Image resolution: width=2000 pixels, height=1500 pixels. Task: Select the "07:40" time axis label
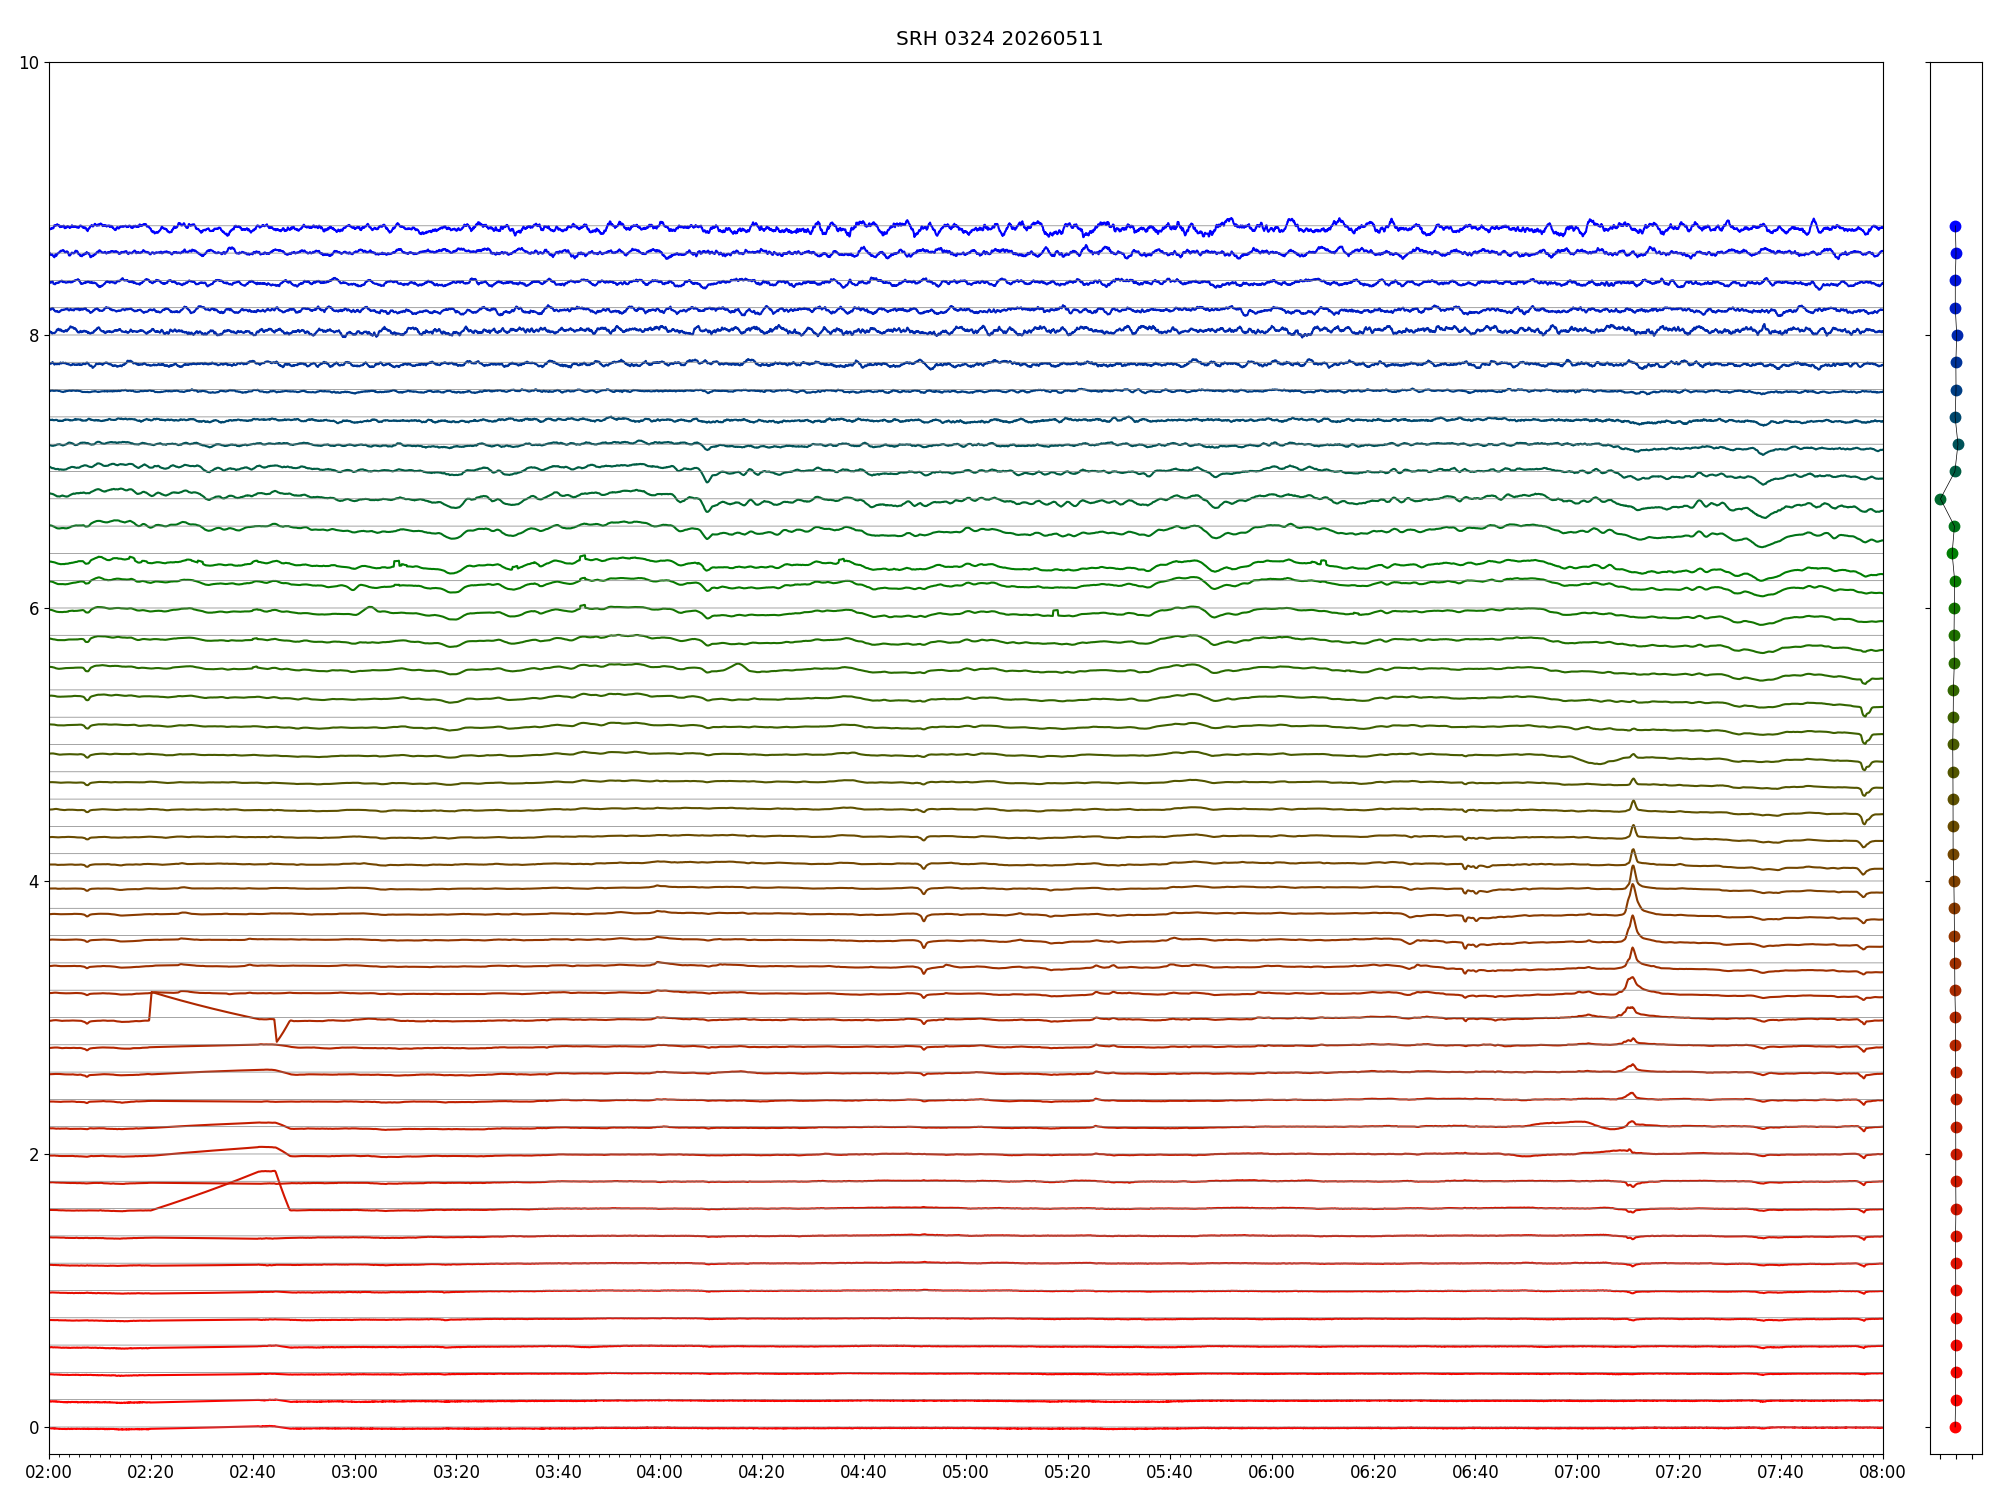coord(1781,1473)
